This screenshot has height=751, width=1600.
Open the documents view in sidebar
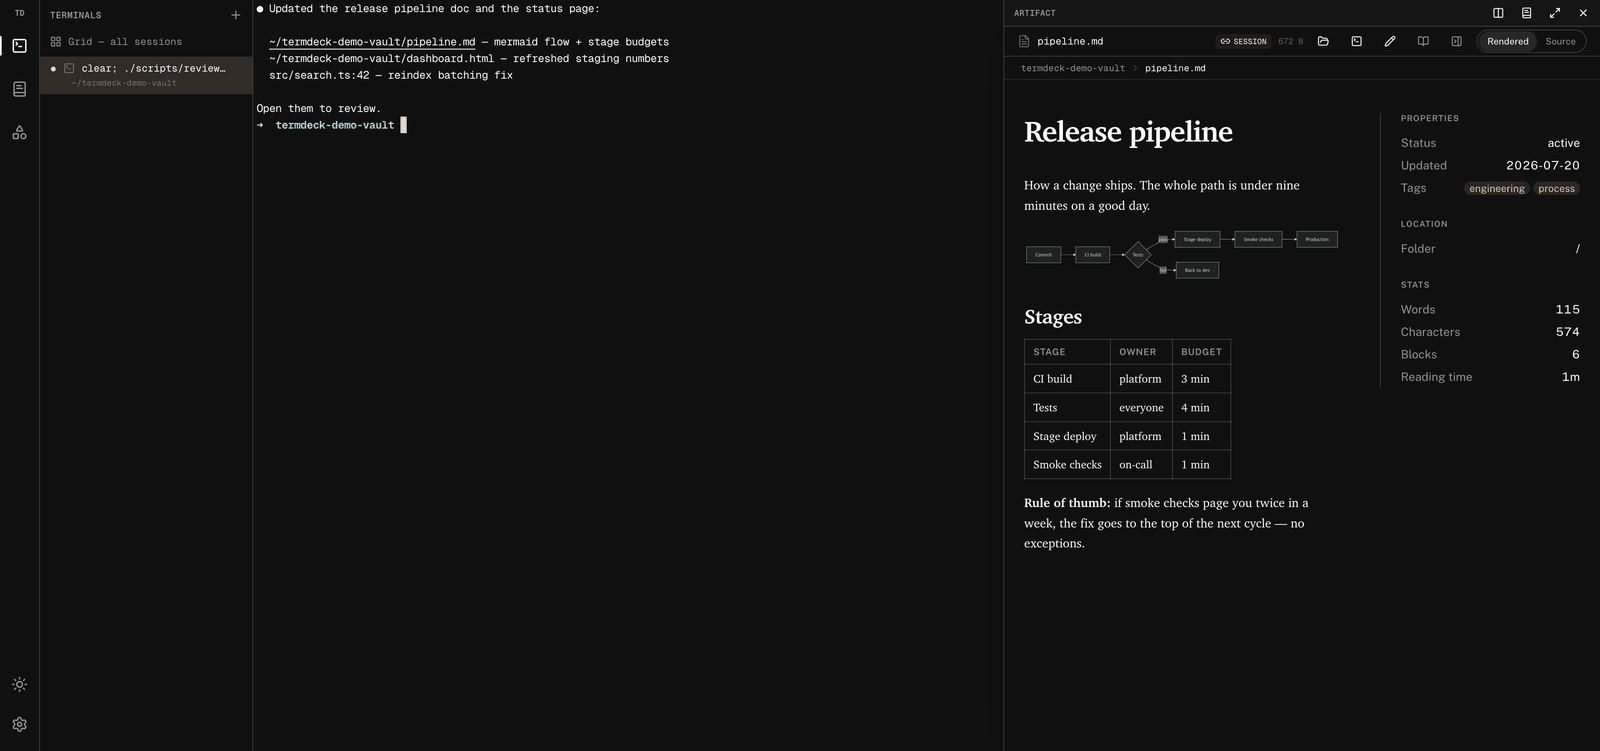(19, 89)
